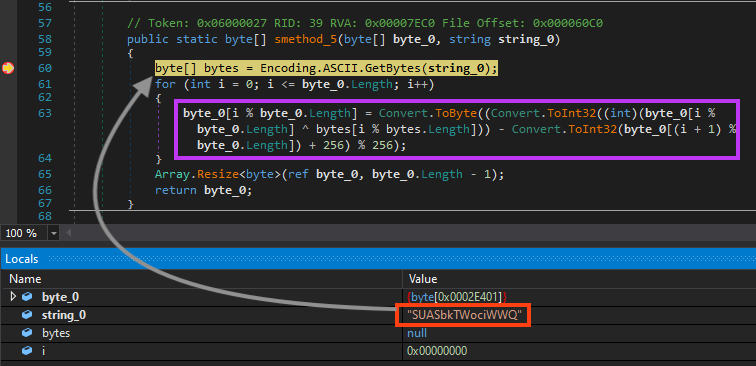Click the i variable cube icon
This screenshot has height=366, width=756.
click(28, 351)
